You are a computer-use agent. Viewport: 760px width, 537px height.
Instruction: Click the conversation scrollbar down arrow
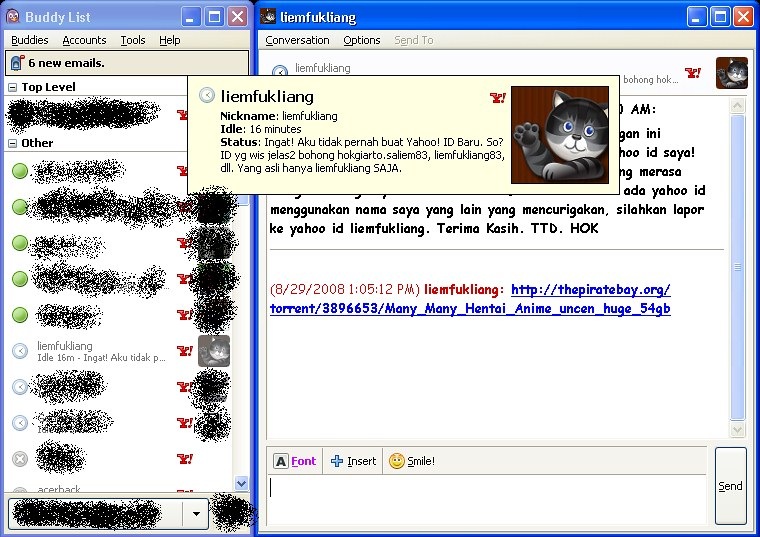737,429
